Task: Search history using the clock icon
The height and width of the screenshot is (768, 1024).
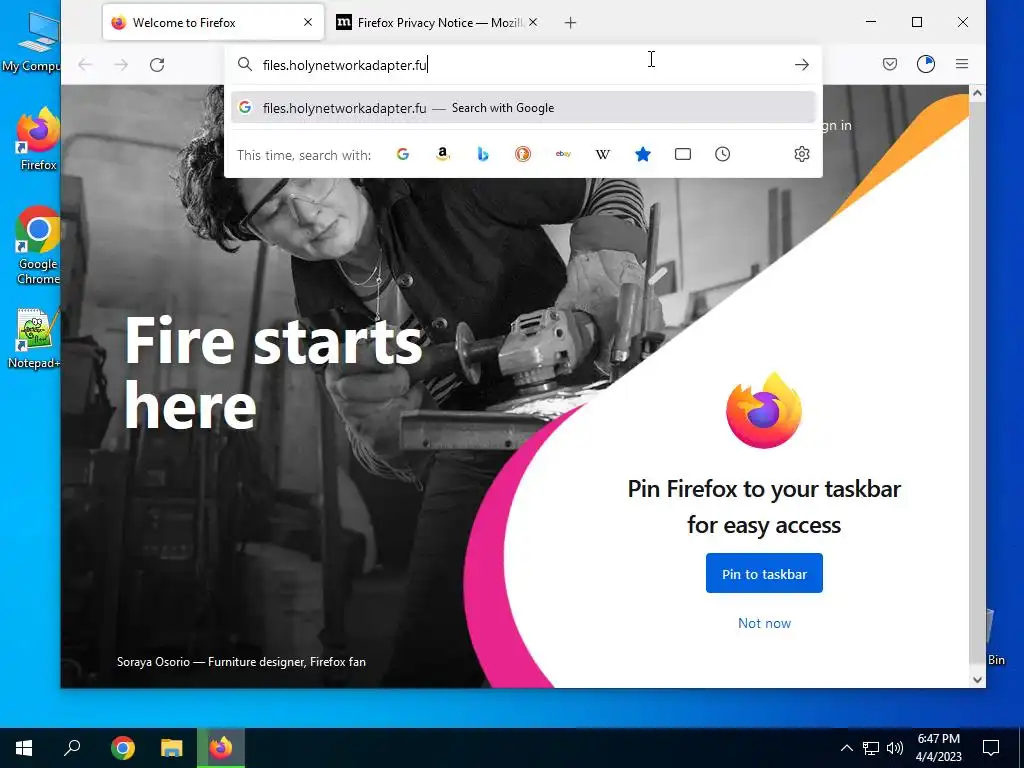Action: tap(722, 154)
